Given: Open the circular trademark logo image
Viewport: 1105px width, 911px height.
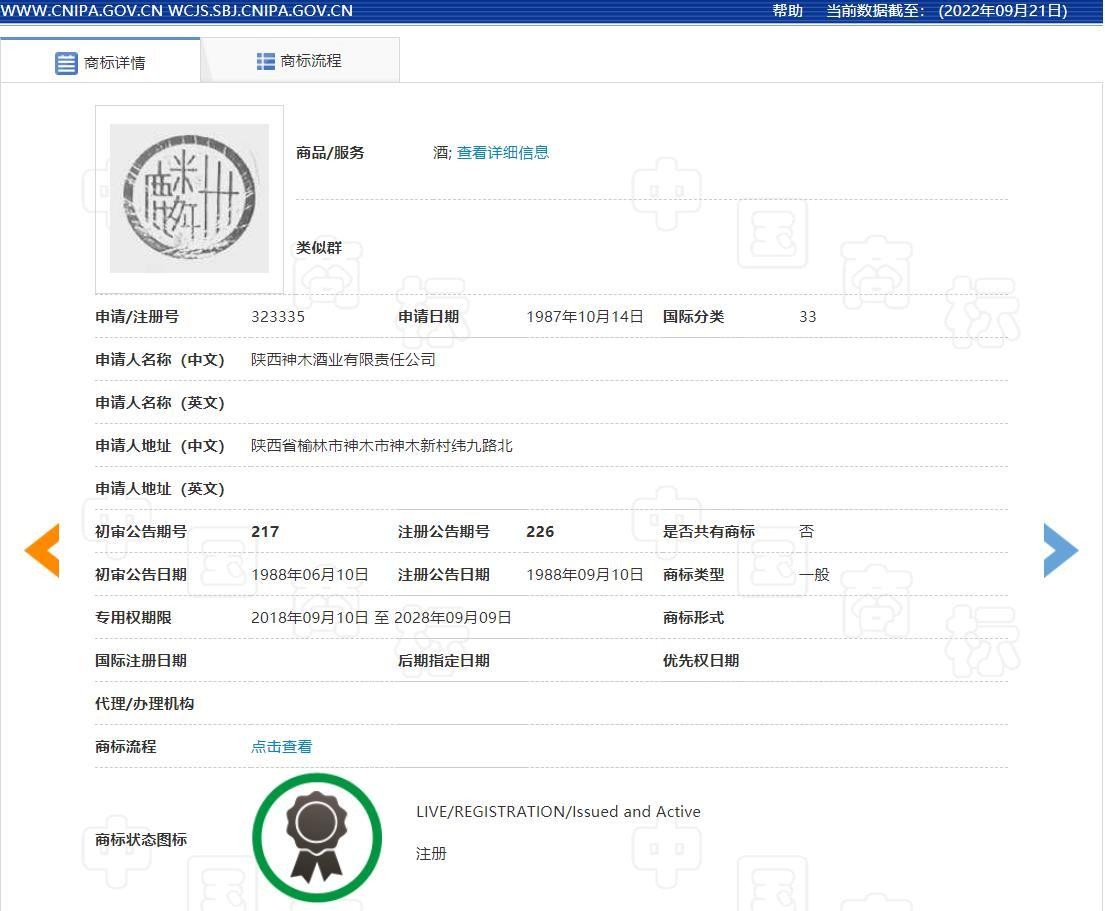Looking at the screenshot, I should coord(189,198).
